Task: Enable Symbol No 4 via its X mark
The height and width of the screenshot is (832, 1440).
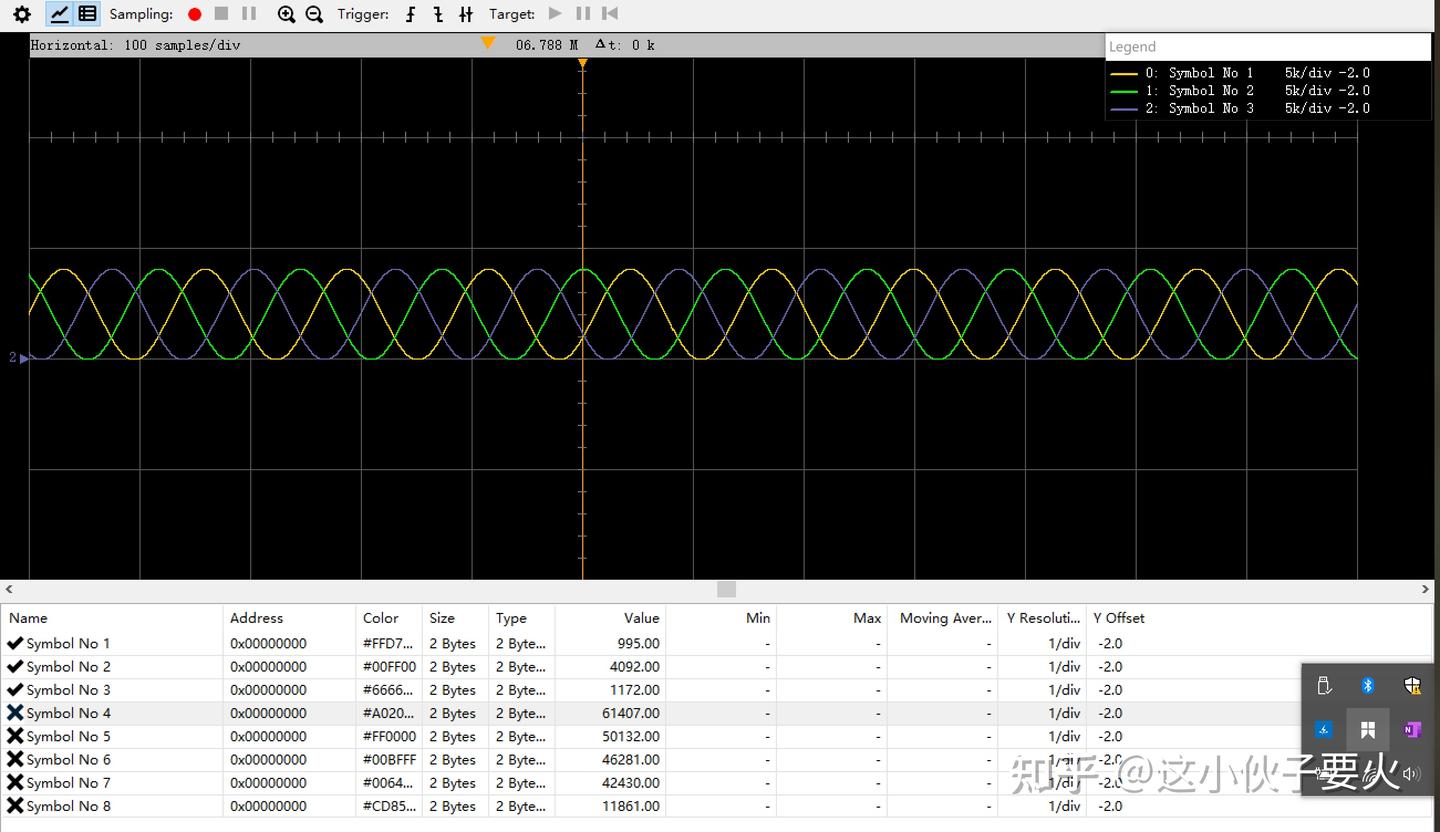Action: (x=15, y=713)
